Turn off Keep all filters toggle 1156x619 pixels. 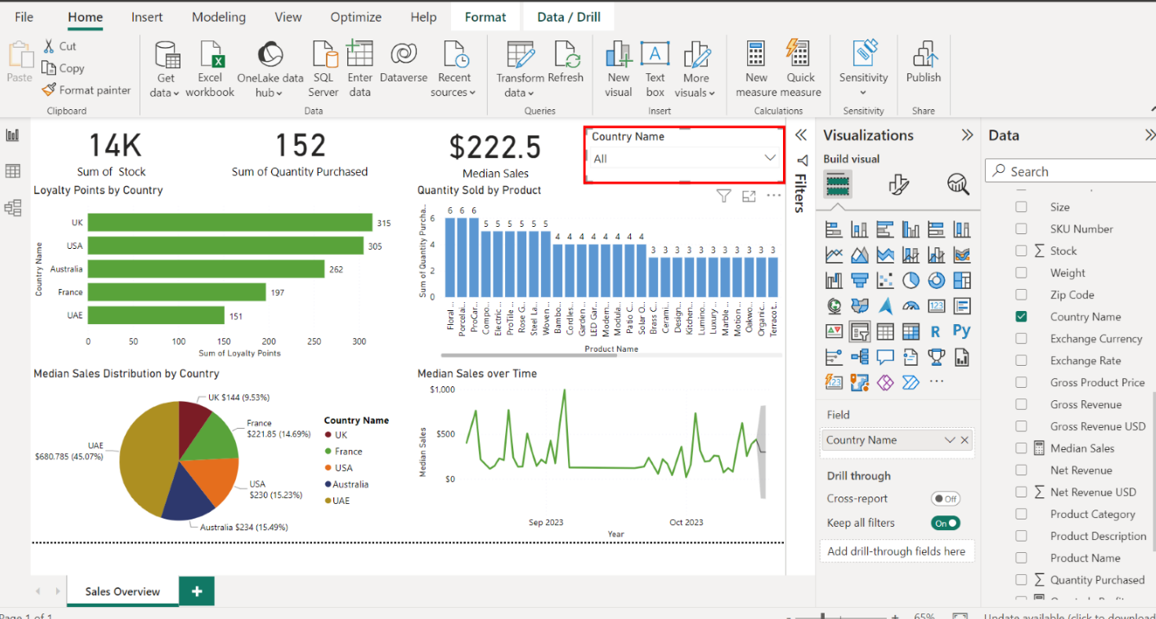tap(944, 523)
